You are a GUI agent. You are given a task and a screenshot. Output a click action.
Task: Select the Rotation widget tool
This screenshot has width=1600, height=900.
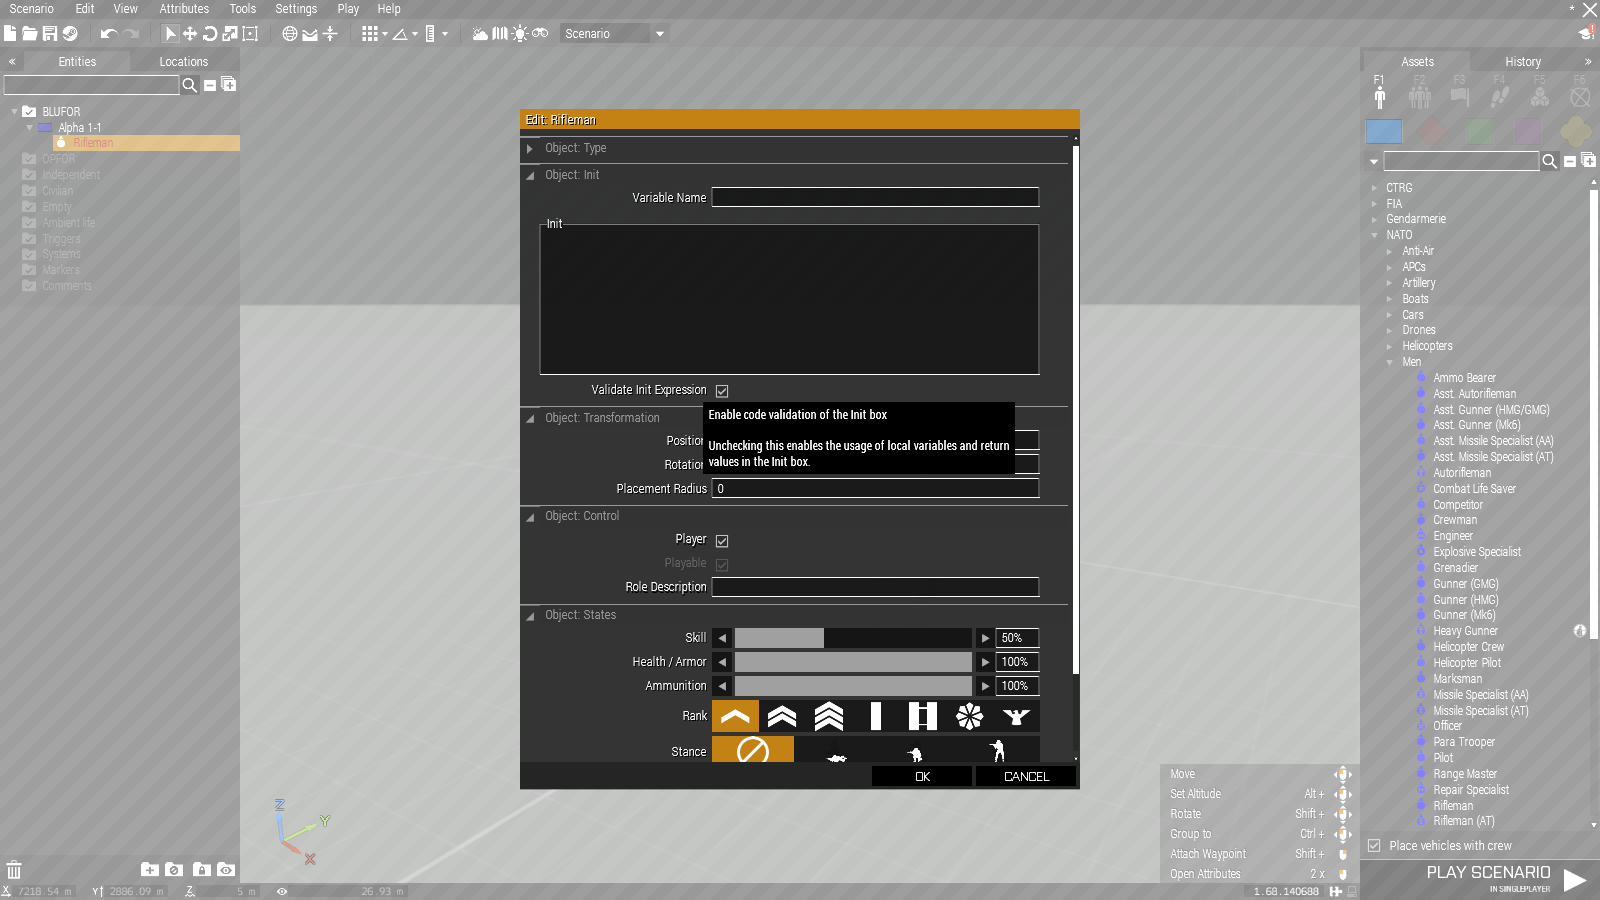click(210, 34)
